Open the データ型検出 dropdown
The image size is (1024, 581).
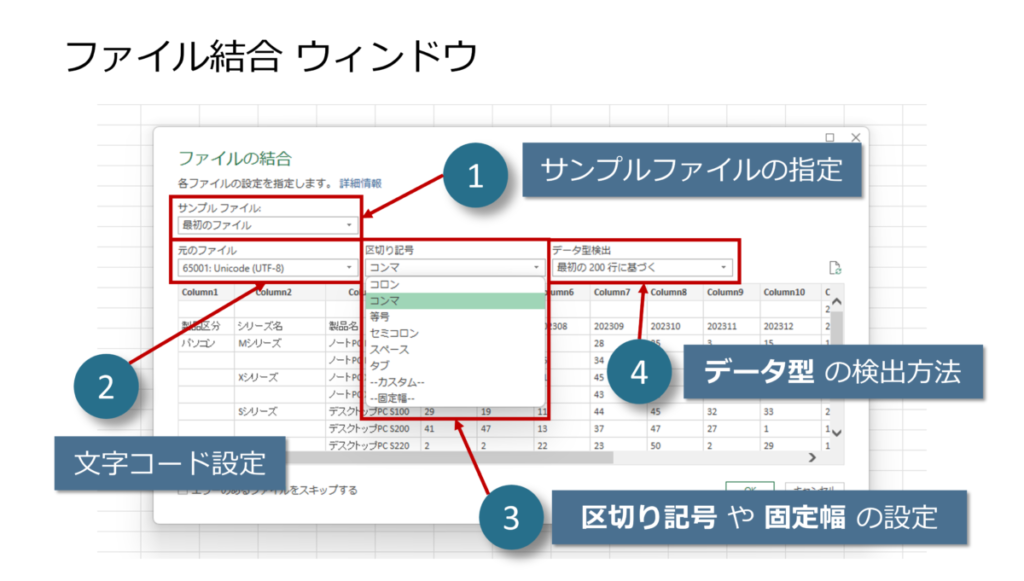click(x=722, y=268)
